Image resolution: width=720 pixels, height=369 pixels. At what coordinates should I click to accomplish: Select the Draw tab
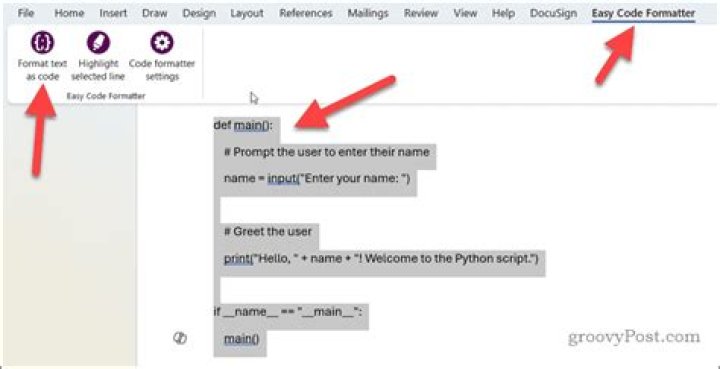click(x=154, y=13)
